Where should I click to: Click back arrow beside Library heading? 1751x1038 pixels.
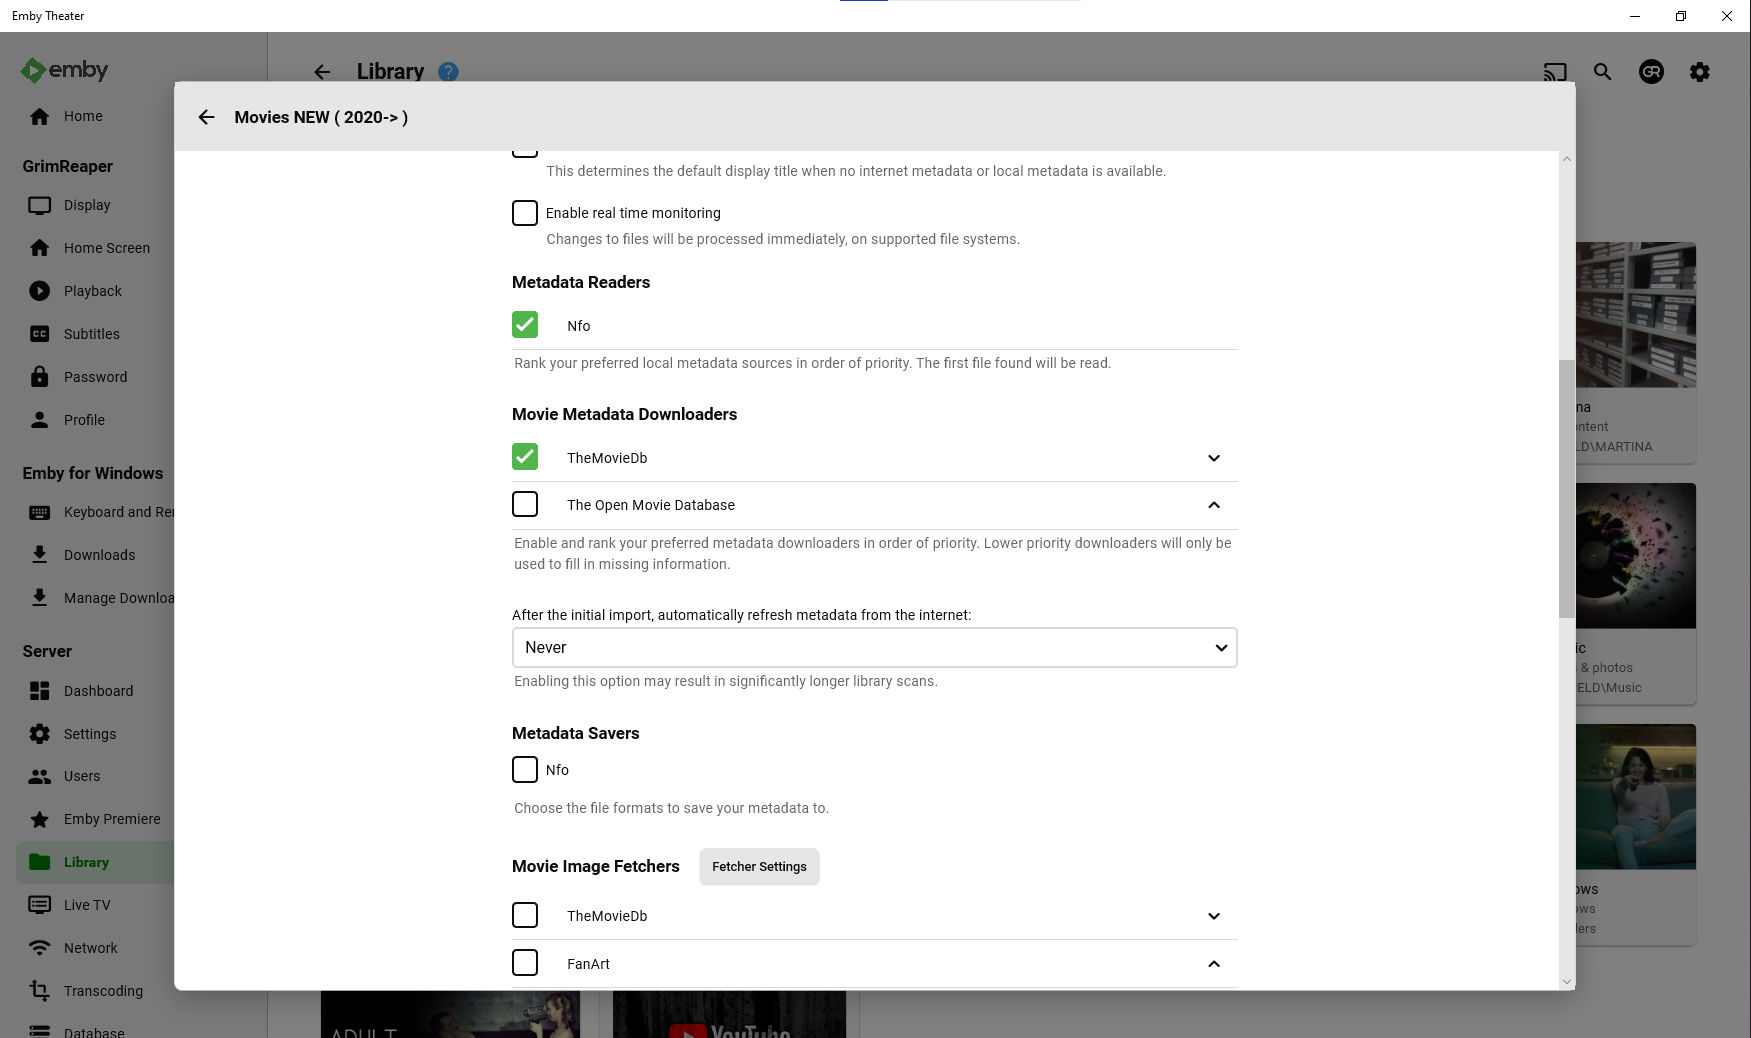pos(322,72)
